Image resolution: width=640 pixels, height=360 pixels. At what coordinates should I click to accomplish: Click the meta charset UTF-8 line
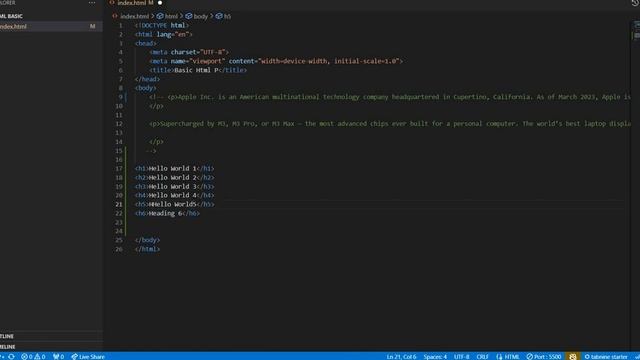(189, 52)
